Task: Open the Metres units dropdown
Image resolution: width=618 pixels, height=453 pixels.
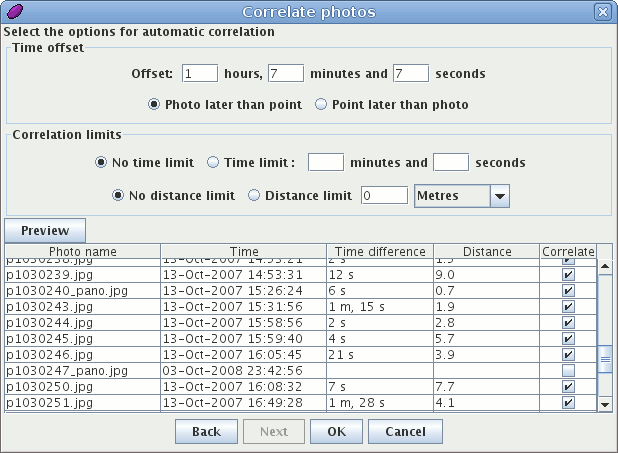Action: click(x=500, y=196)
